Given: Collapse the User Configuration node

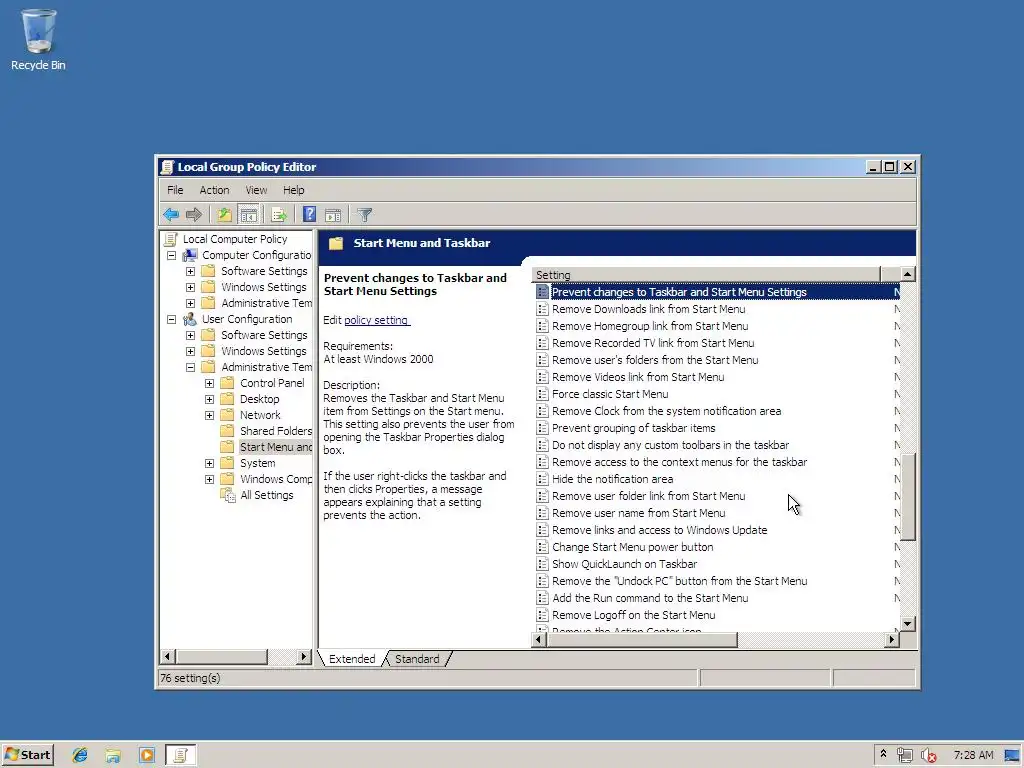Looking at the screenshot, I should [x=171, y=319].
